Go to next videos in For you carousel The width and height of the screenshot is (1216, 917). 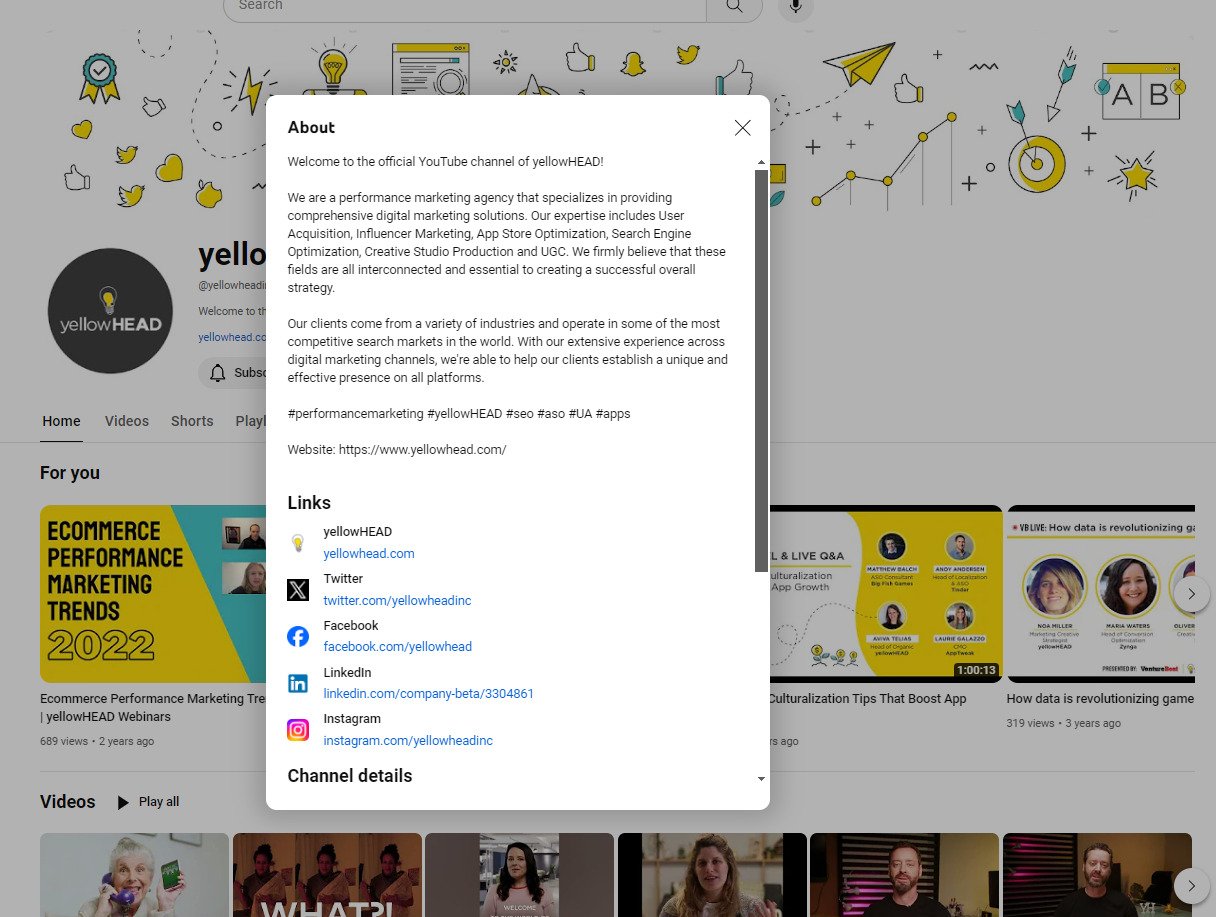(x=1191, y=593)
